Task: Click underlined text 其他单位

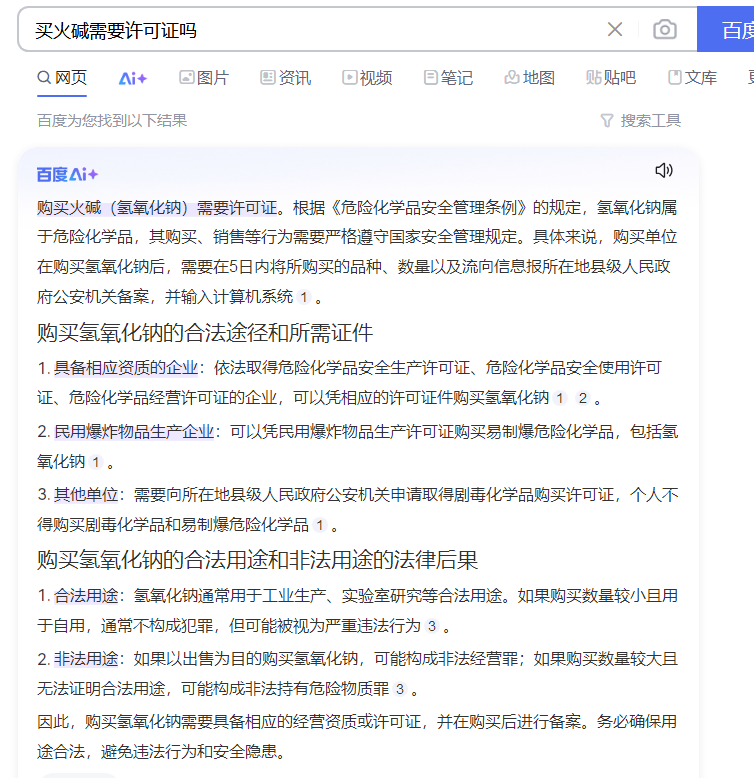Action: pos(86,494)
